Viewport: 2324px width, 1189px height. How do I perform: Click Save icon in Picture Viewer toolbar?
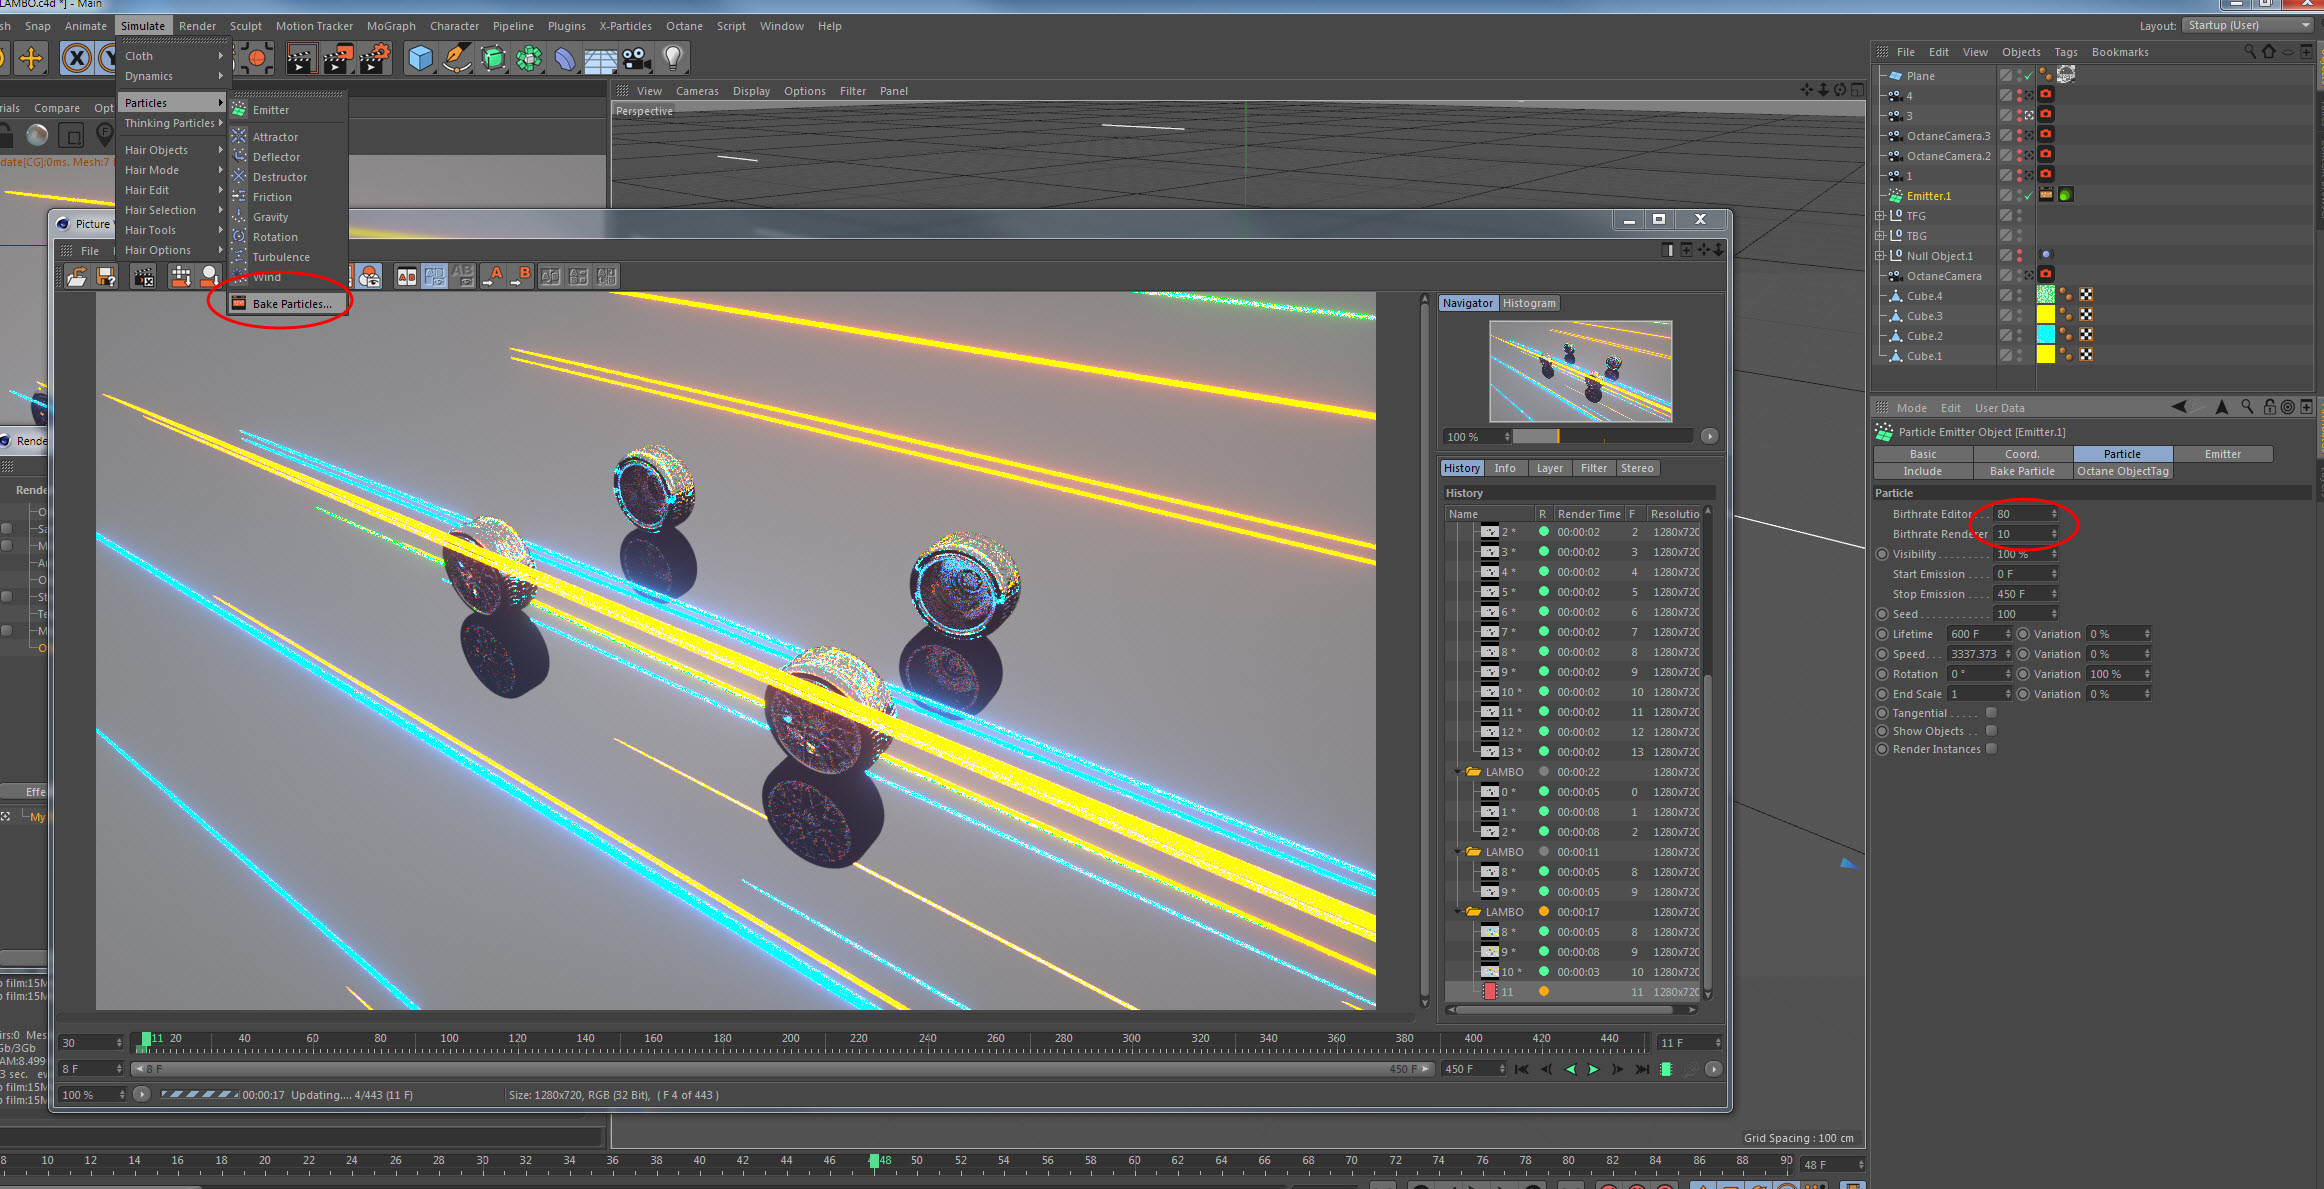click(x=106, y=276)
